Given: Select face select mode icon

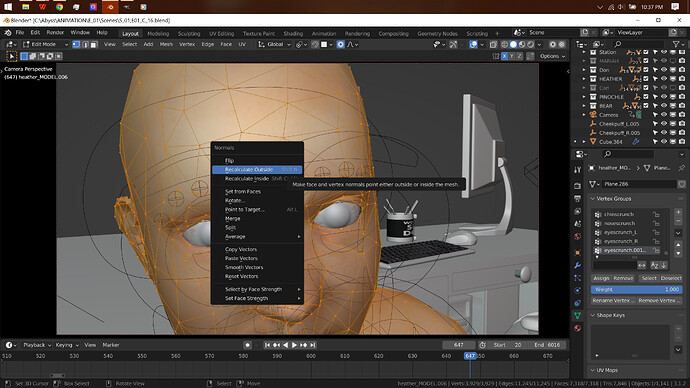Looking at the screenshot, I should (94, 44).
